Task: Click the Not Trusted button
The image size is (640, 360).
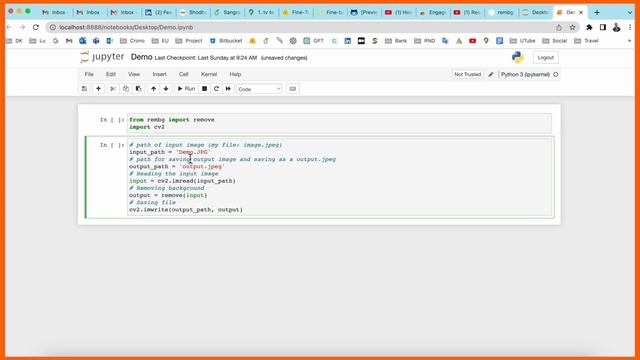Action: pos(467,74)
